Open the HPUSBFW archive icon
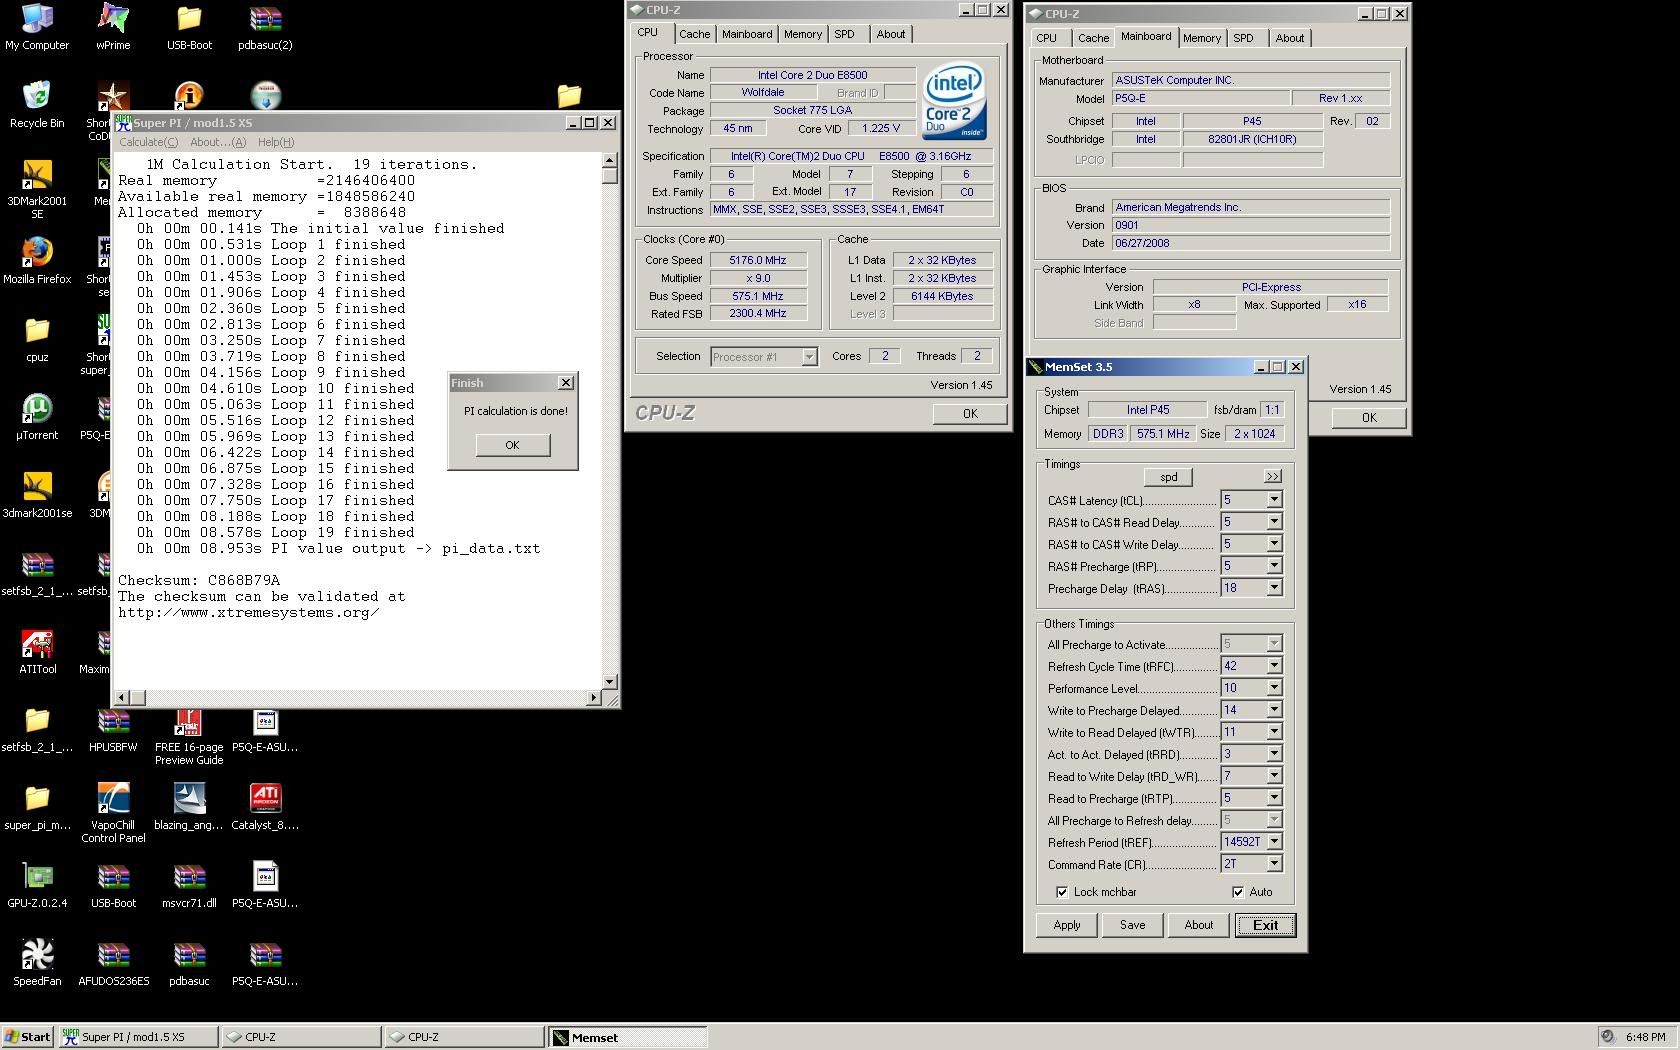The image size is (1680, 1050). [x=113, y=729]
